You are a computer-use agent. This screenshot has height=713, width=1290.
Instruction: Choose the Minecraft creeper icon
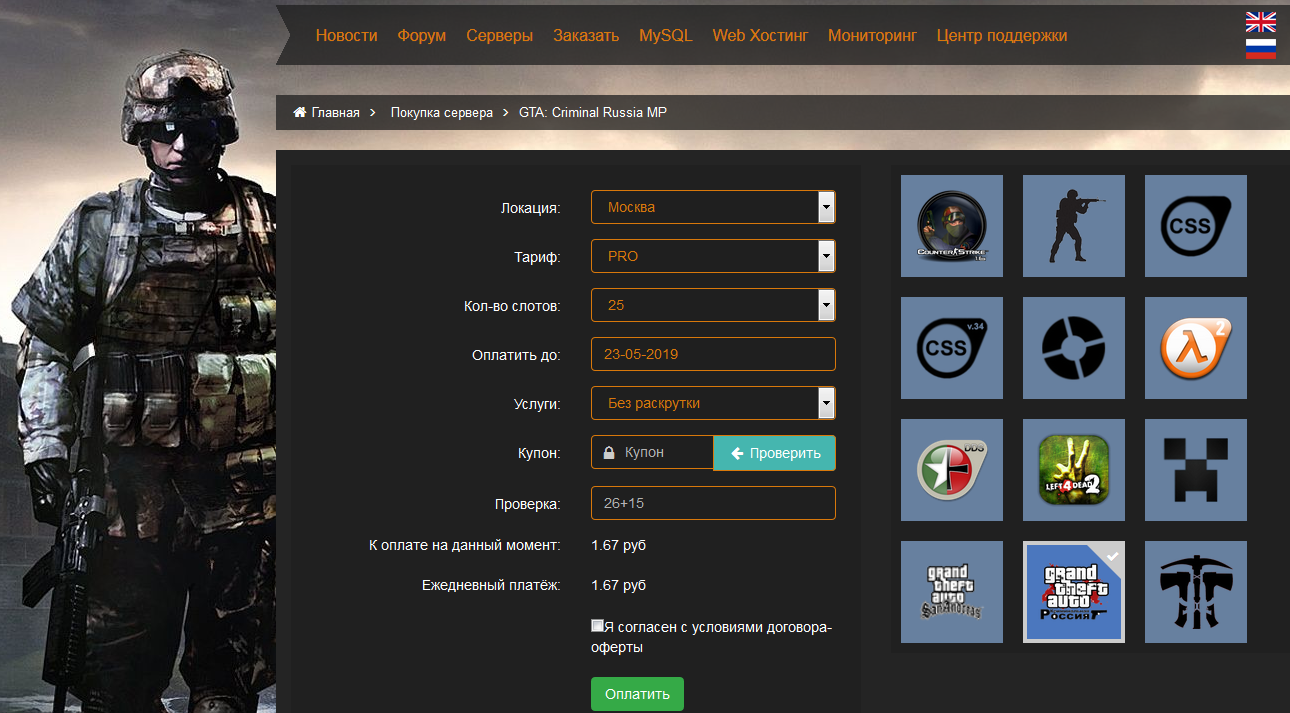(x=1195, y=470)
